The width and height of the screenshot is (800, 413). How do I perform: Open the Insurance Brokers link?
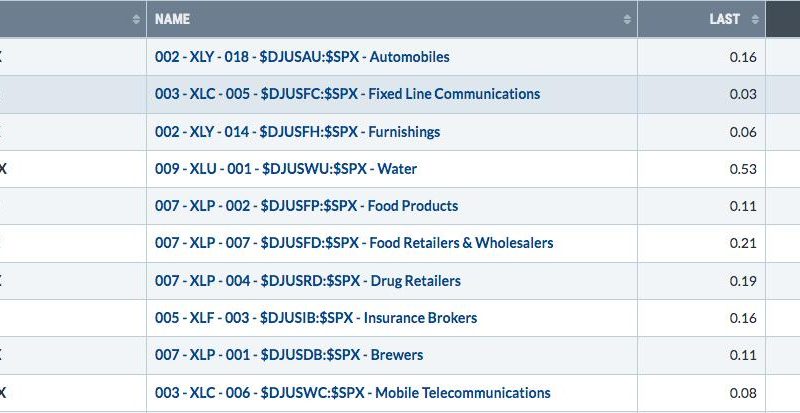coord(316,318)
